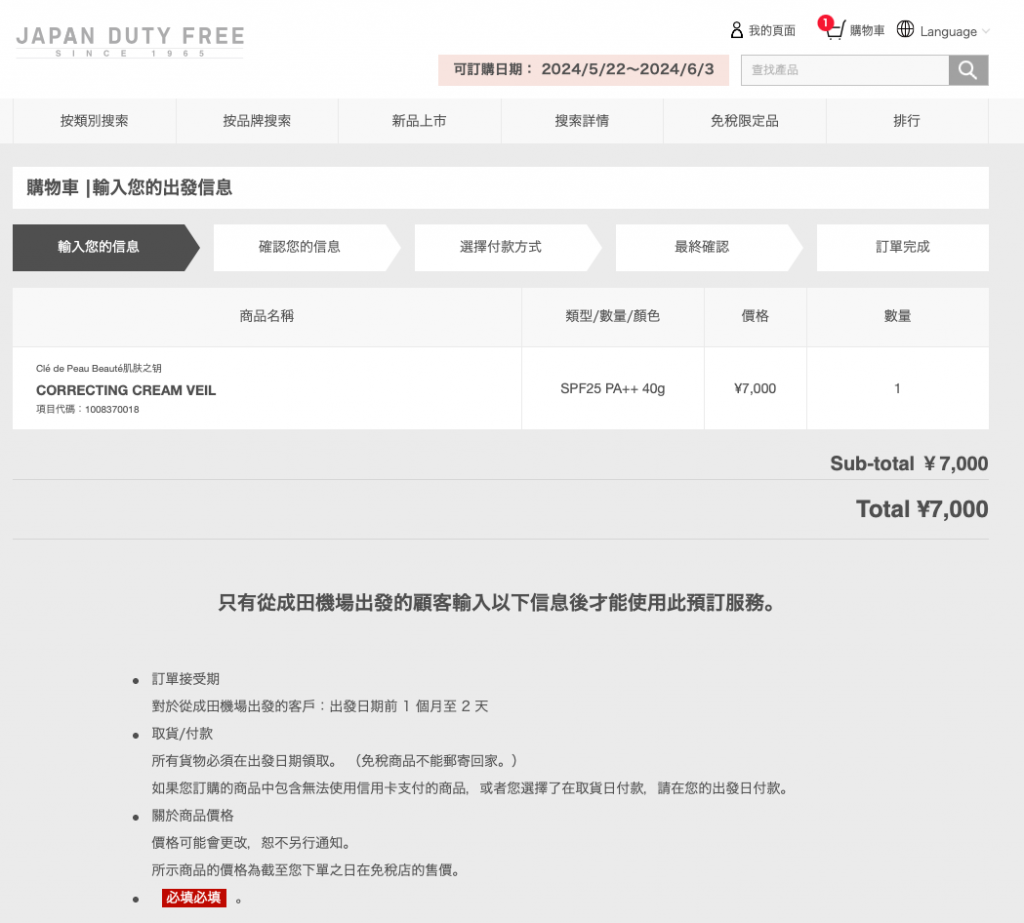Open 免稅限定品 duty-free exclusives
This screenshot has width=1024, height=923.
pyautogui.click(x=744, y=121)
